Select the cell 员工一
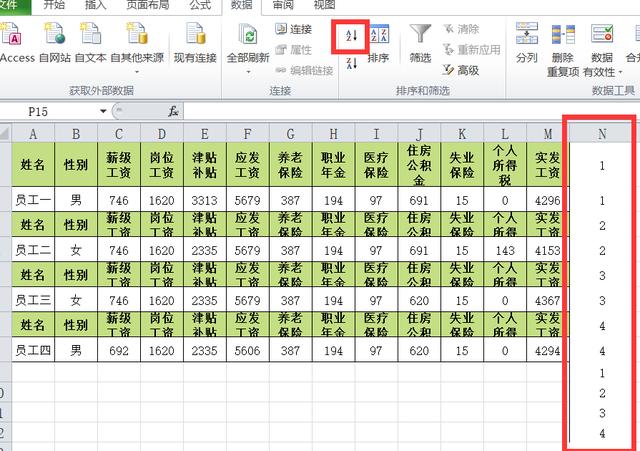640x451 pixels. [33, 200]
